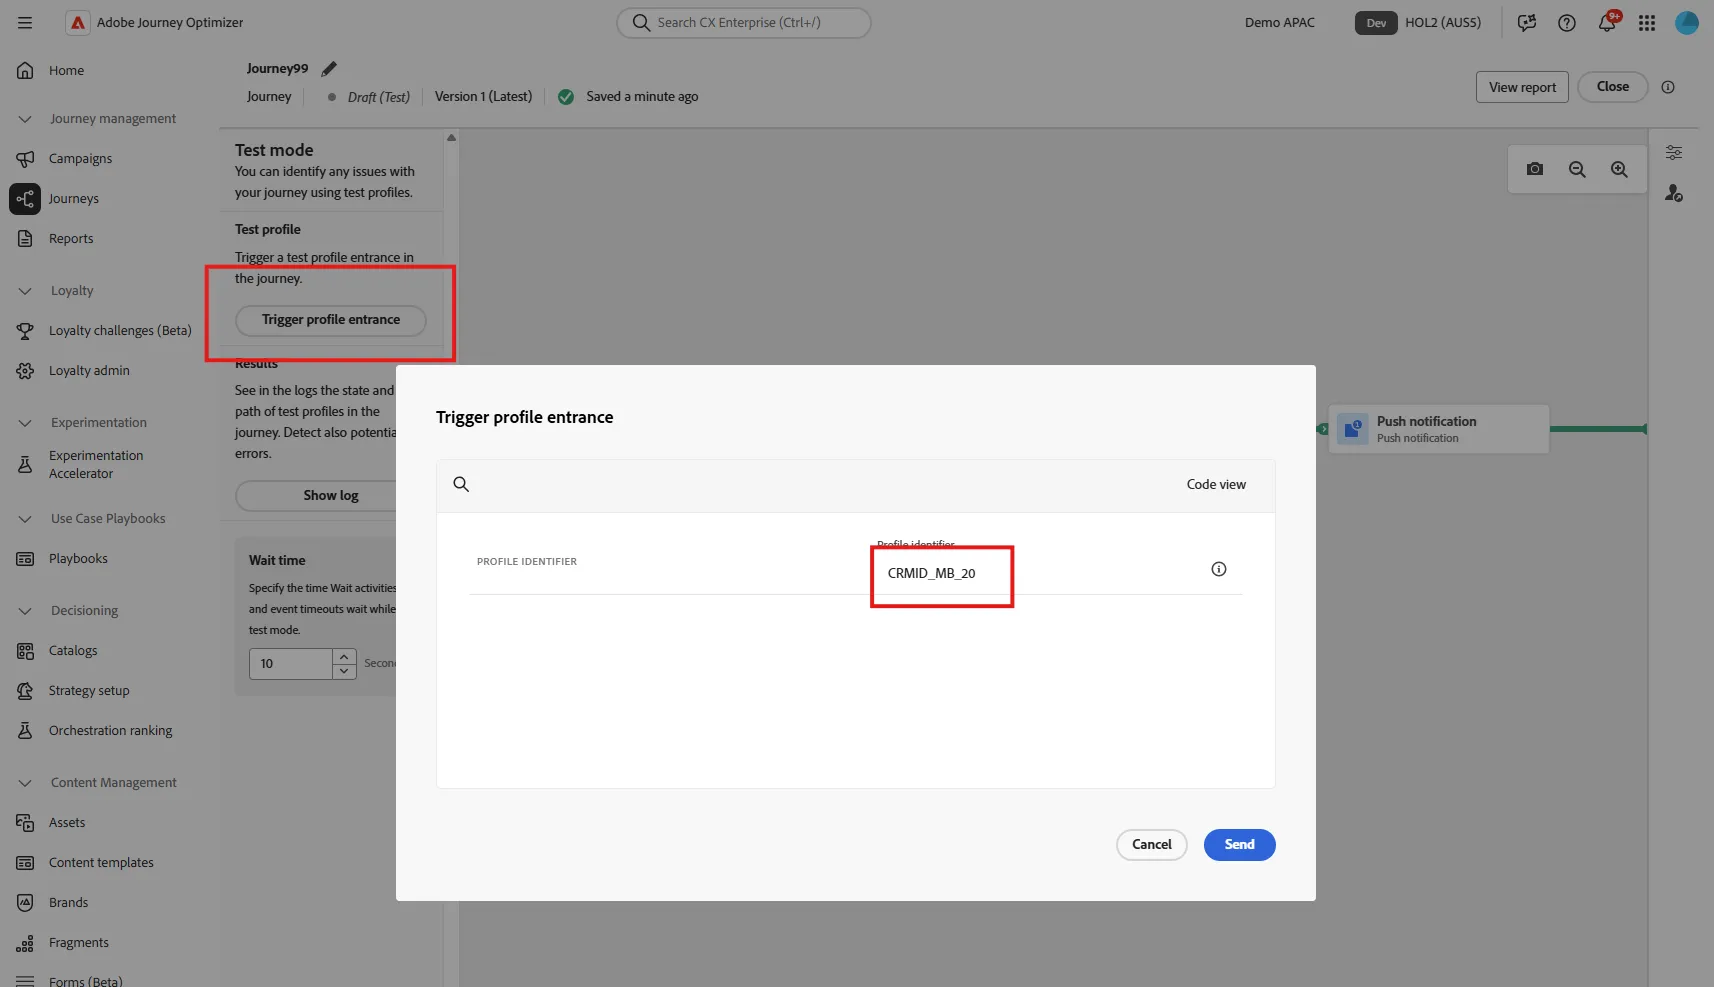This screenshot has height=987, width=1714.
Task: Open Reports in the sidebar
Action: point(70,238)
